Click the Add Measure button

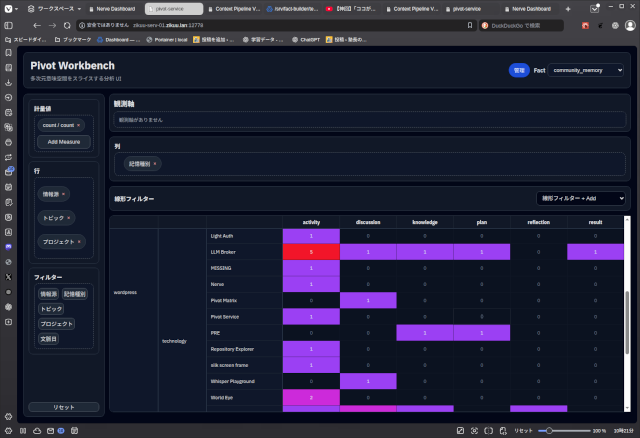click(64, 142)
